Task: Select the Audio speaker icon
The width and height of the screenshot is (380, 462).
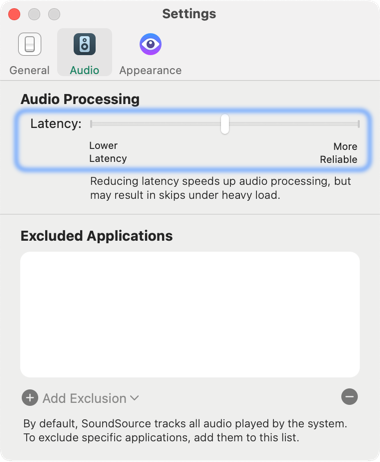Action: 85,44
